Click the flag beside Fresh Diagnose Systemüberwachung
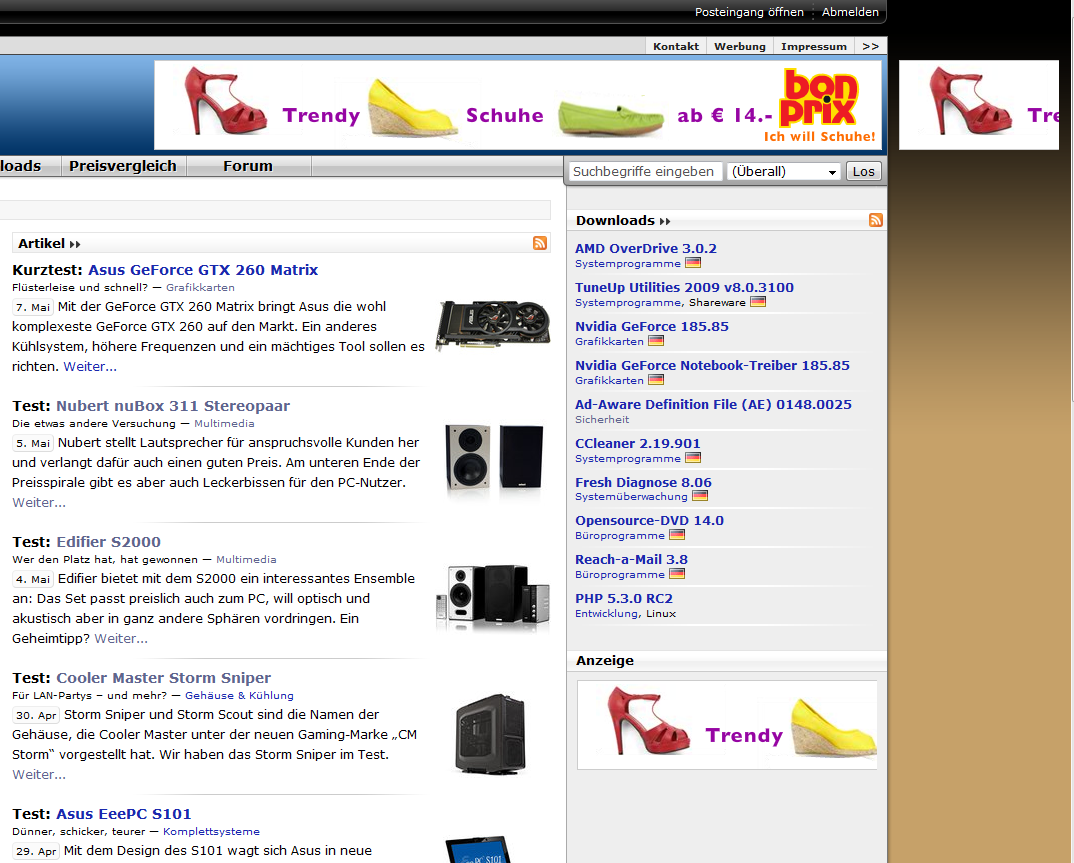 pyautogui.click(x=700, y=497)
